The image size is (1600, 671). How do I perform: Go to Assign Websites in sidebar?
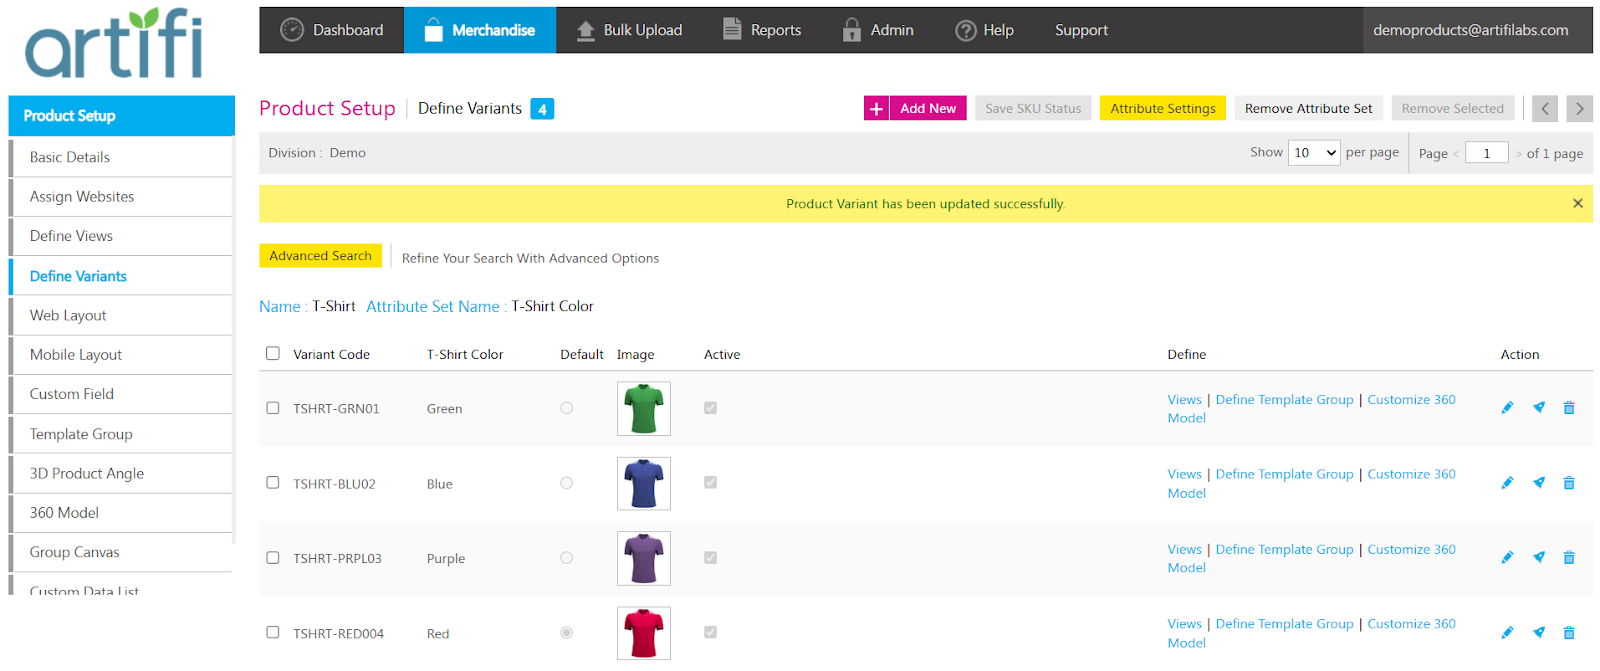tap(121, 197)
